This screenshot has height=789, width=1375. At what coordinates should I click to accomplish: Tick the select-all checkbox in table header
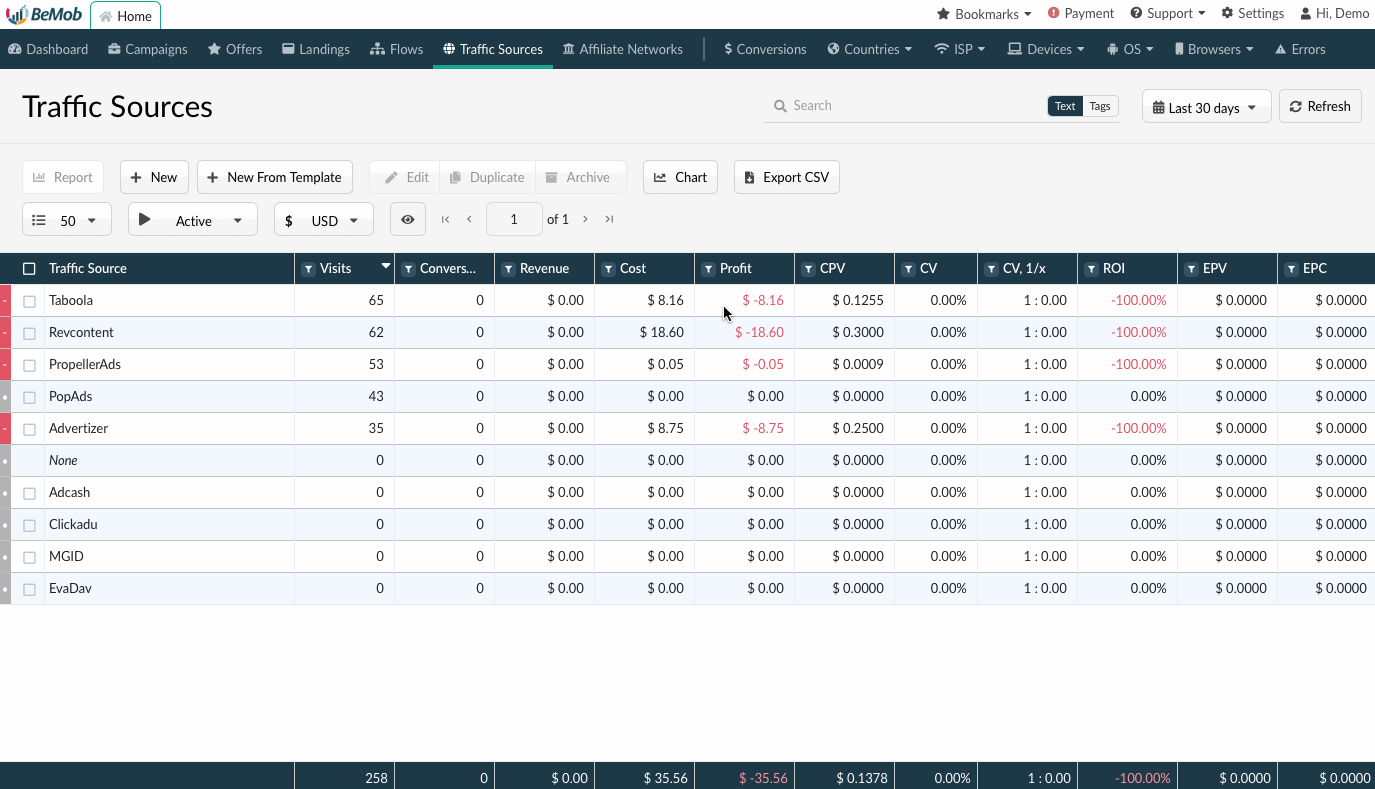point(29,269)
